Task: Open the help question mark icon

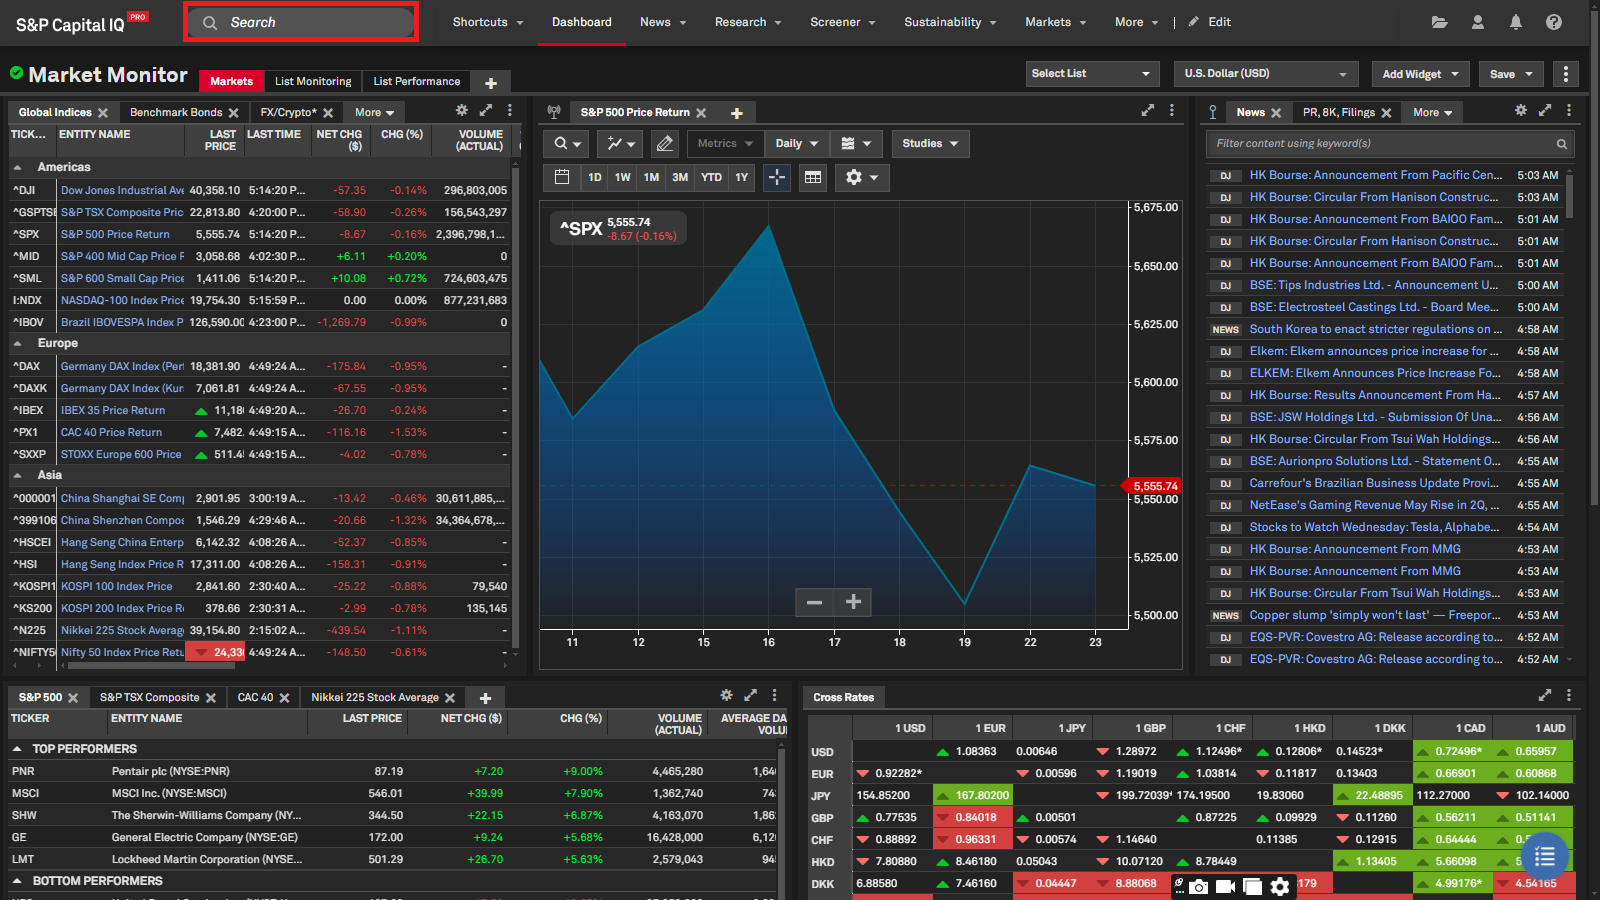Action: click(x=1554, y=22)
